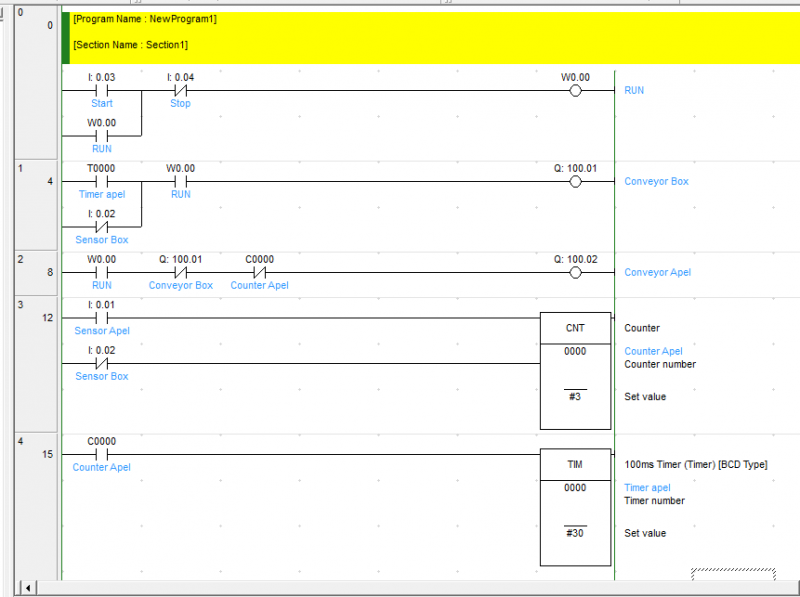Image resolution: width=800 pixels, height=597 pixels.
Task: Select the CNT set value #3 operand
Action: click(x=575, y=396)
